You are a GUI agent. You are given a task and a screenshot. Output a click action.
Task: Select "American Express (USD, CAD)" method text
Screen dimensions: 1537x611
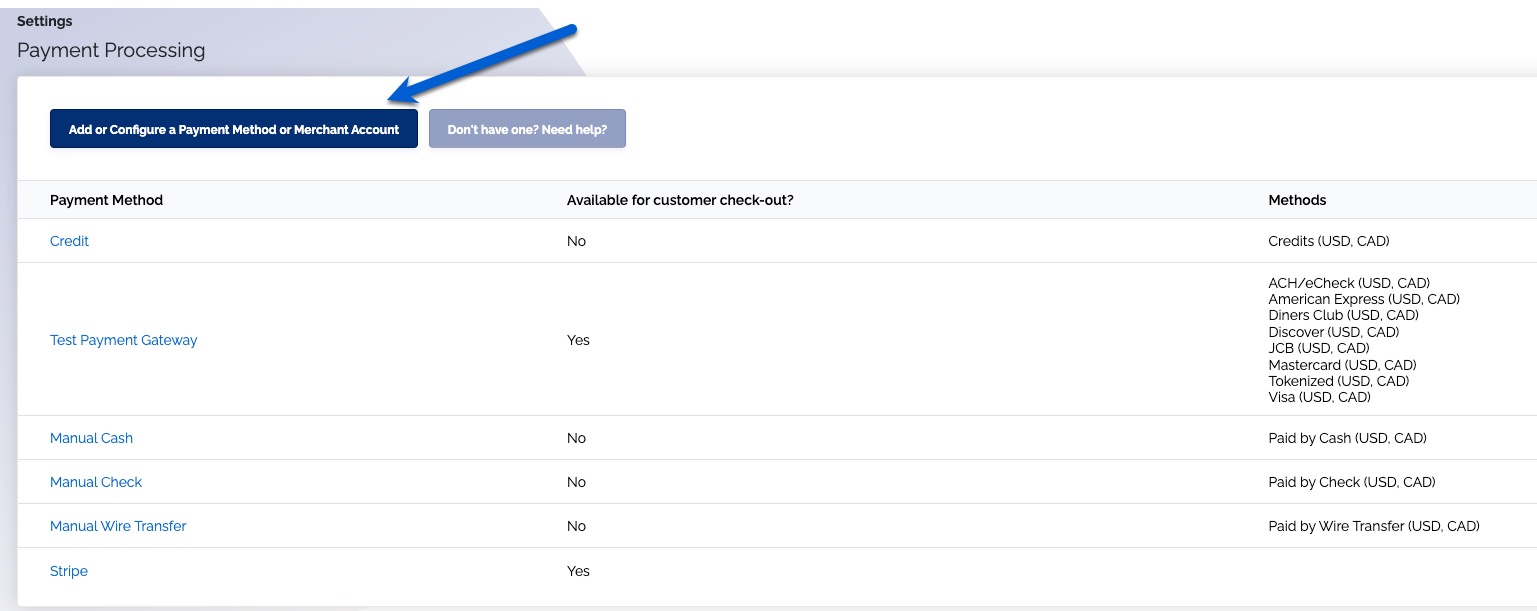(1364, 299)
